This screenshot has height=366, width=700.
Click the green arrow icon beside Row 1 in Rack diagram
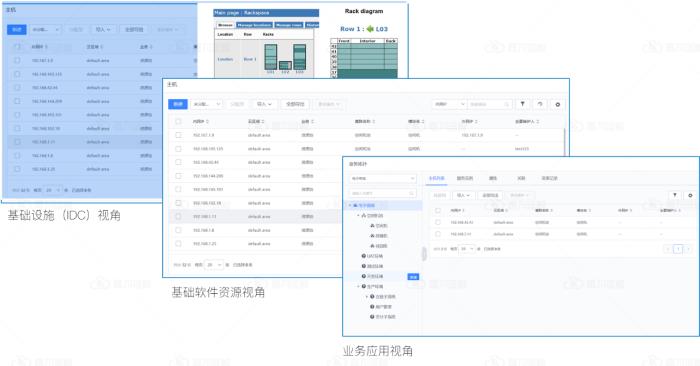pos(370,29)
